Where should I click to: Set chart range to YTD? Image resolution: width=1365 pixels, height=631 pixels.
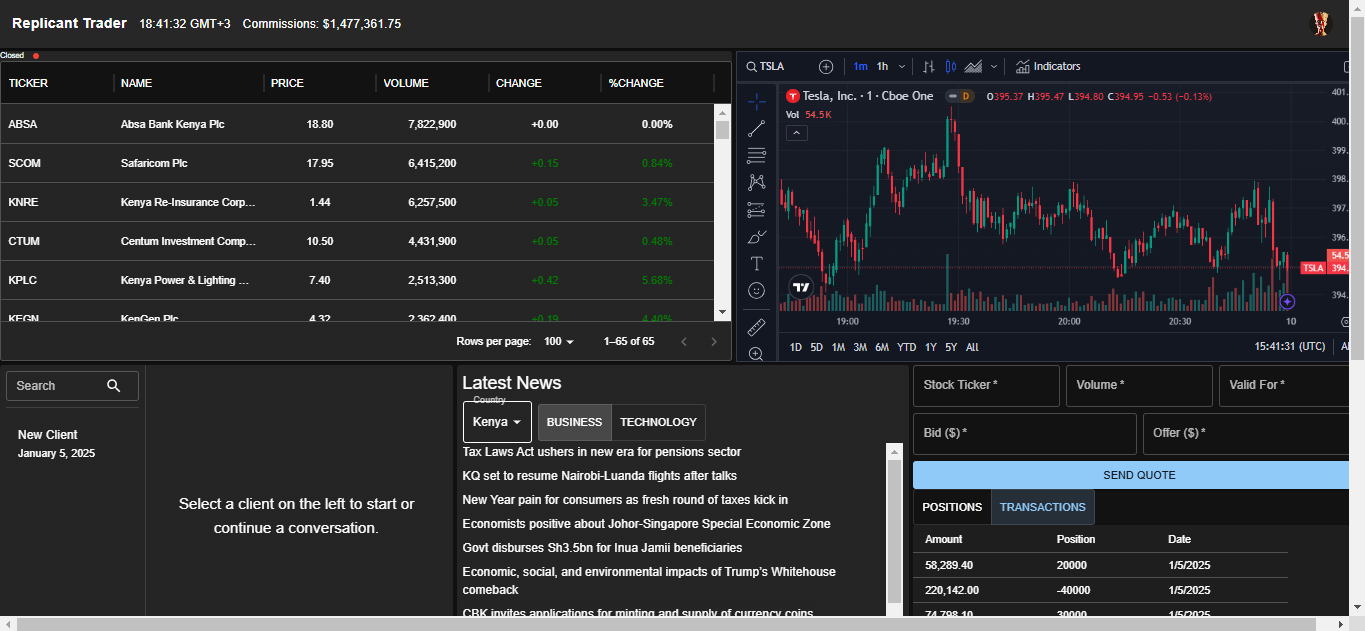(906, 347)
